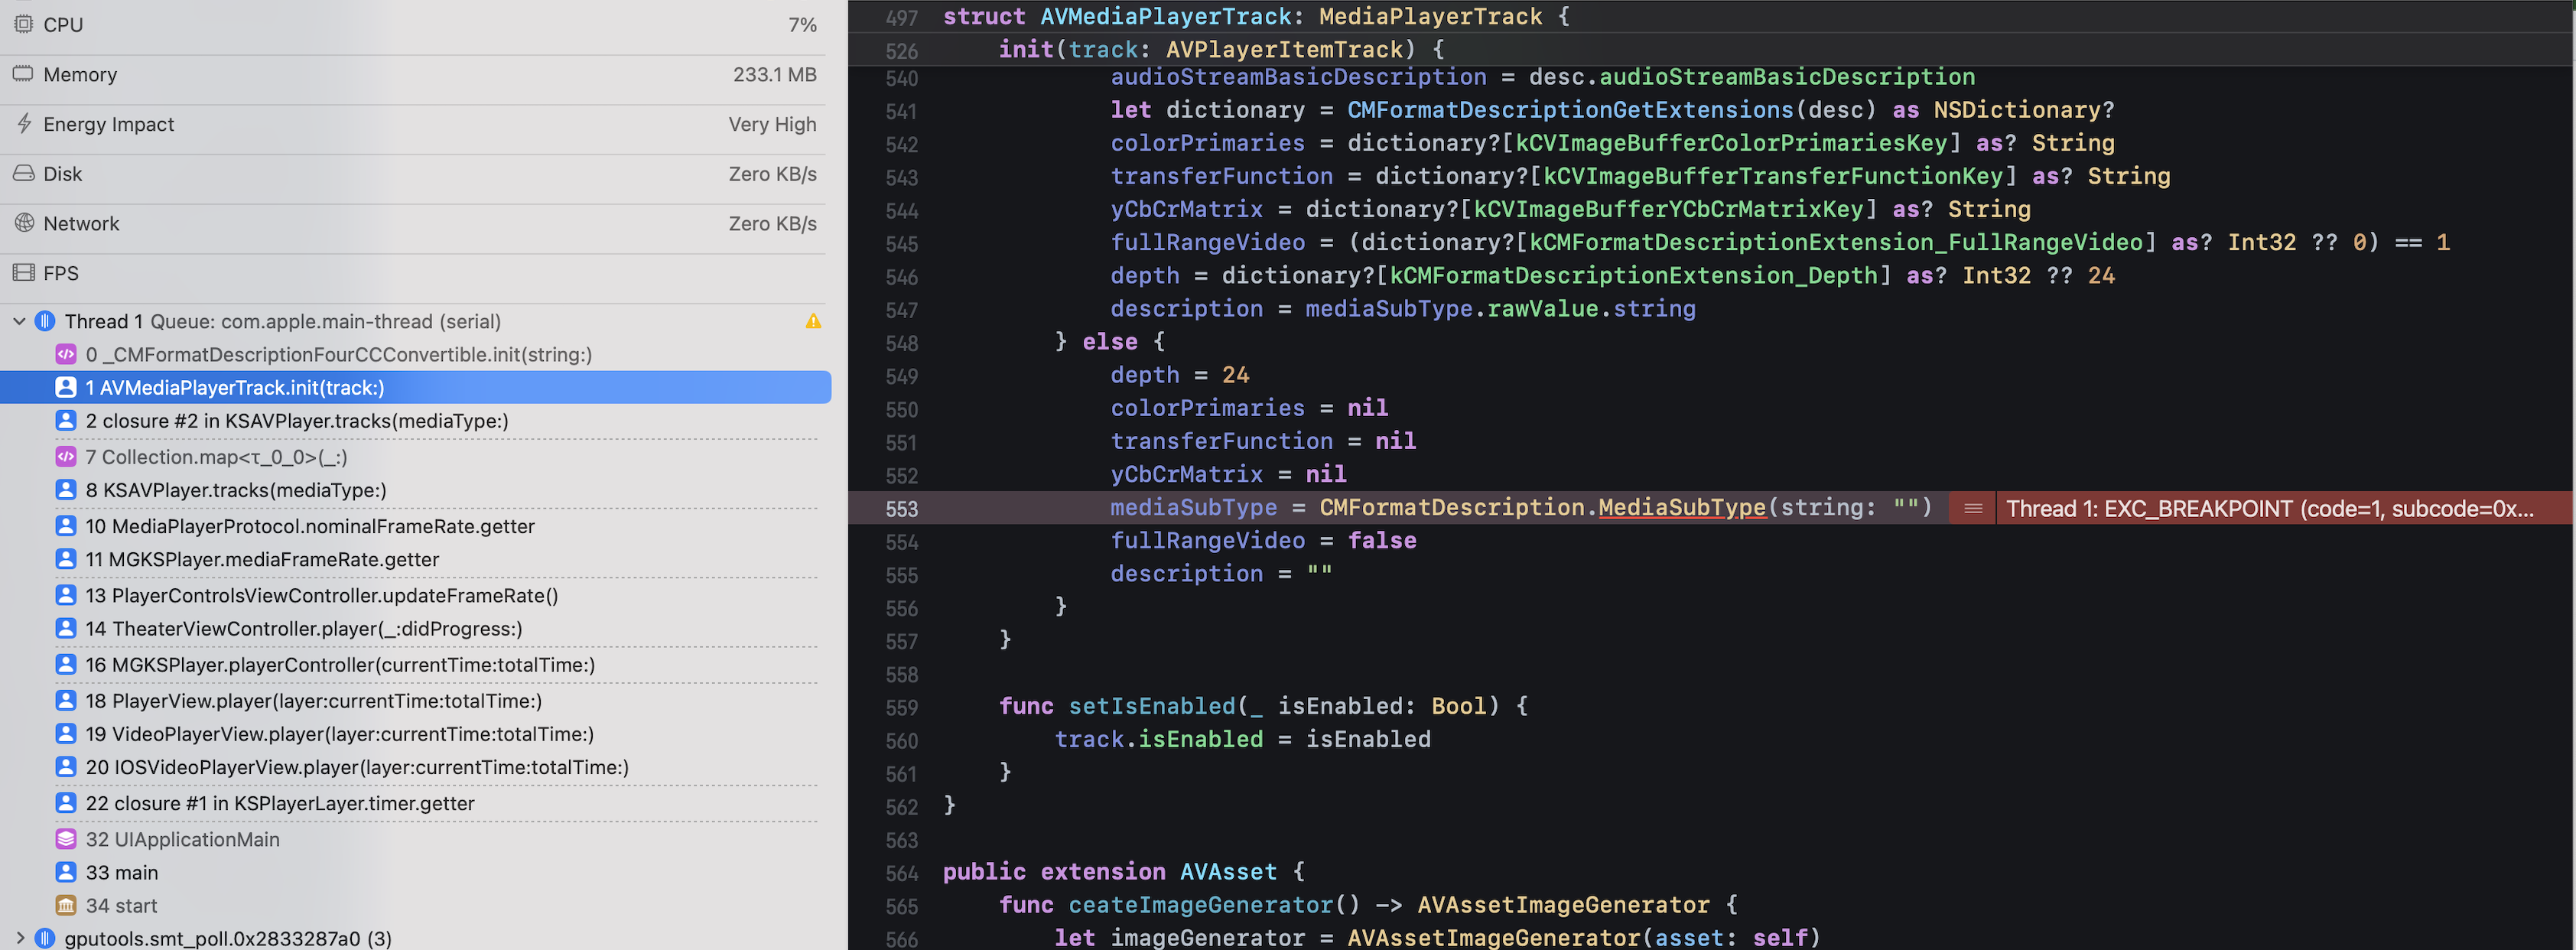The height and width of the screenshot is (950, 2576).
Task: Click the warning icon on Thread 1
Action: click(813, 321)
